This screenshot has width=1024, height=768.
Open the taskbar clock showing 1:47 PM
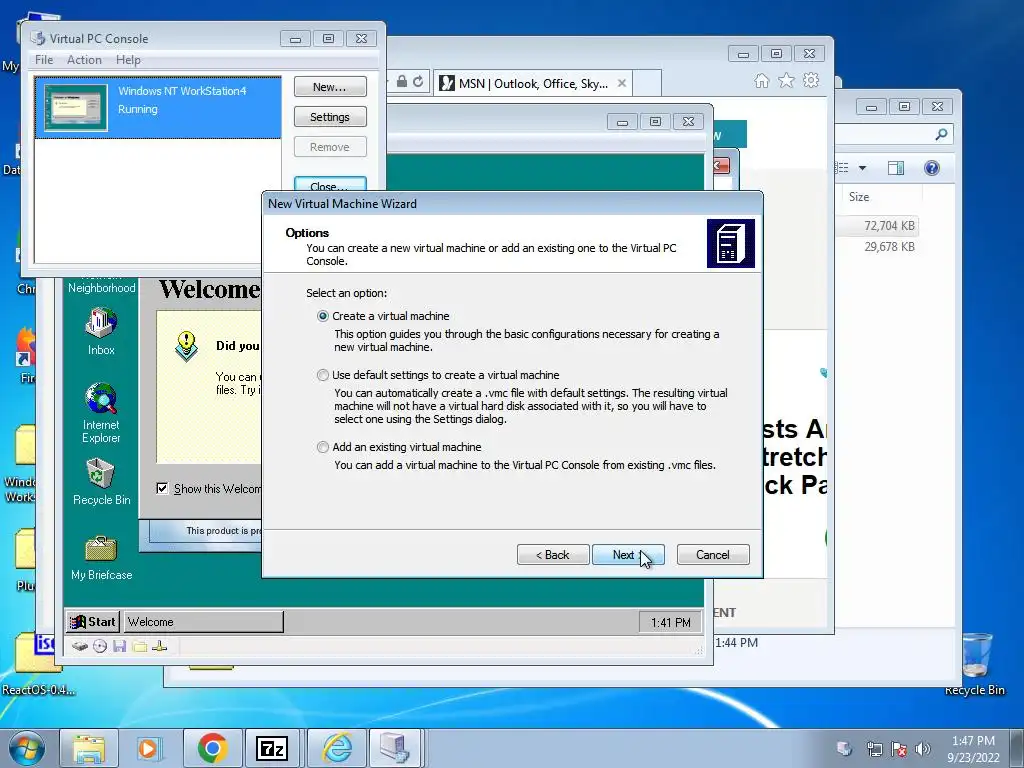coord(973,748)
